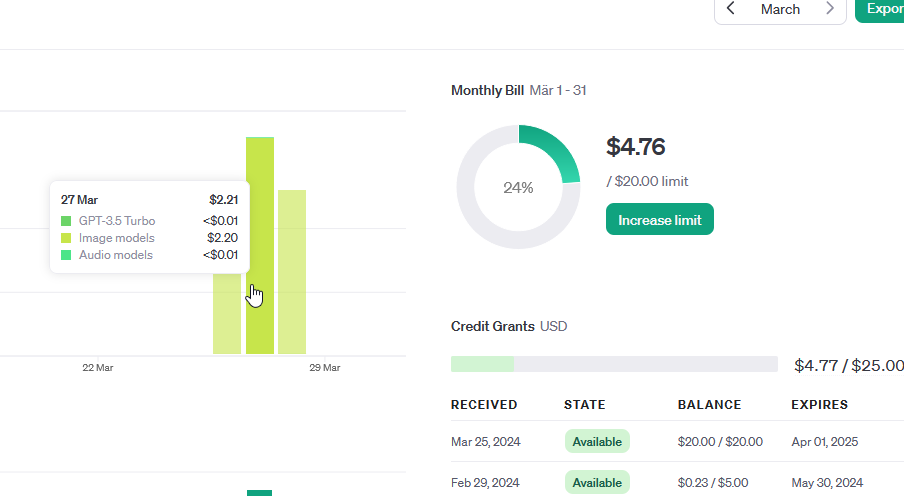Go to next month using right arrow
904x496 pixels.
coord(829,9)
